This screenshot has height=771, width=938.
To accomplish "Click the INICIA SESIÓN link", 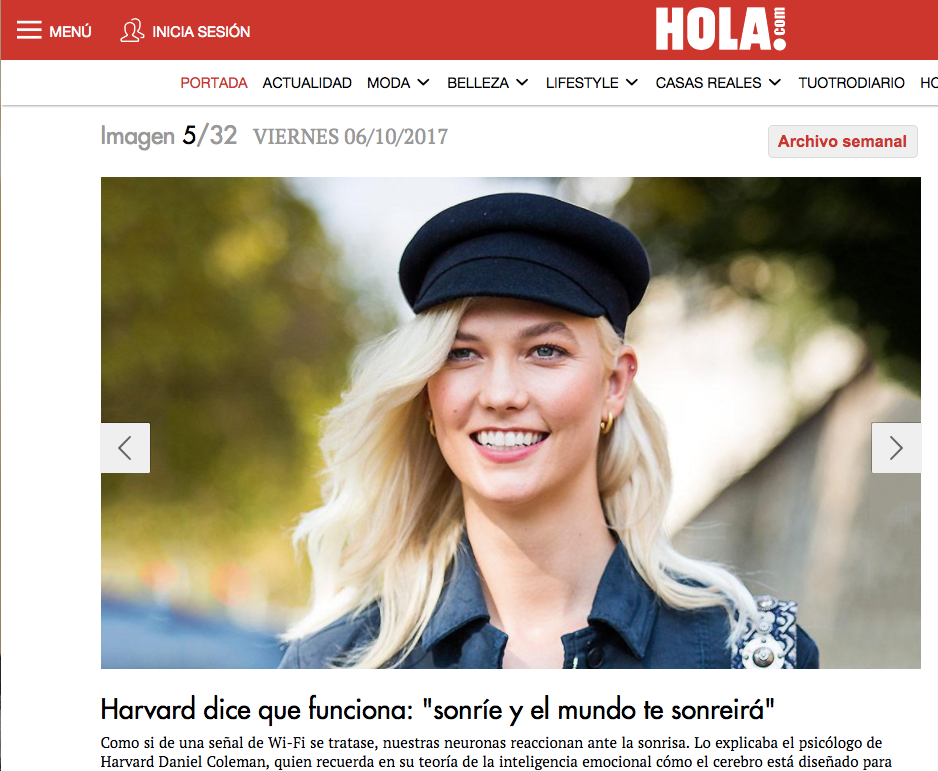I will pos(201,31).
